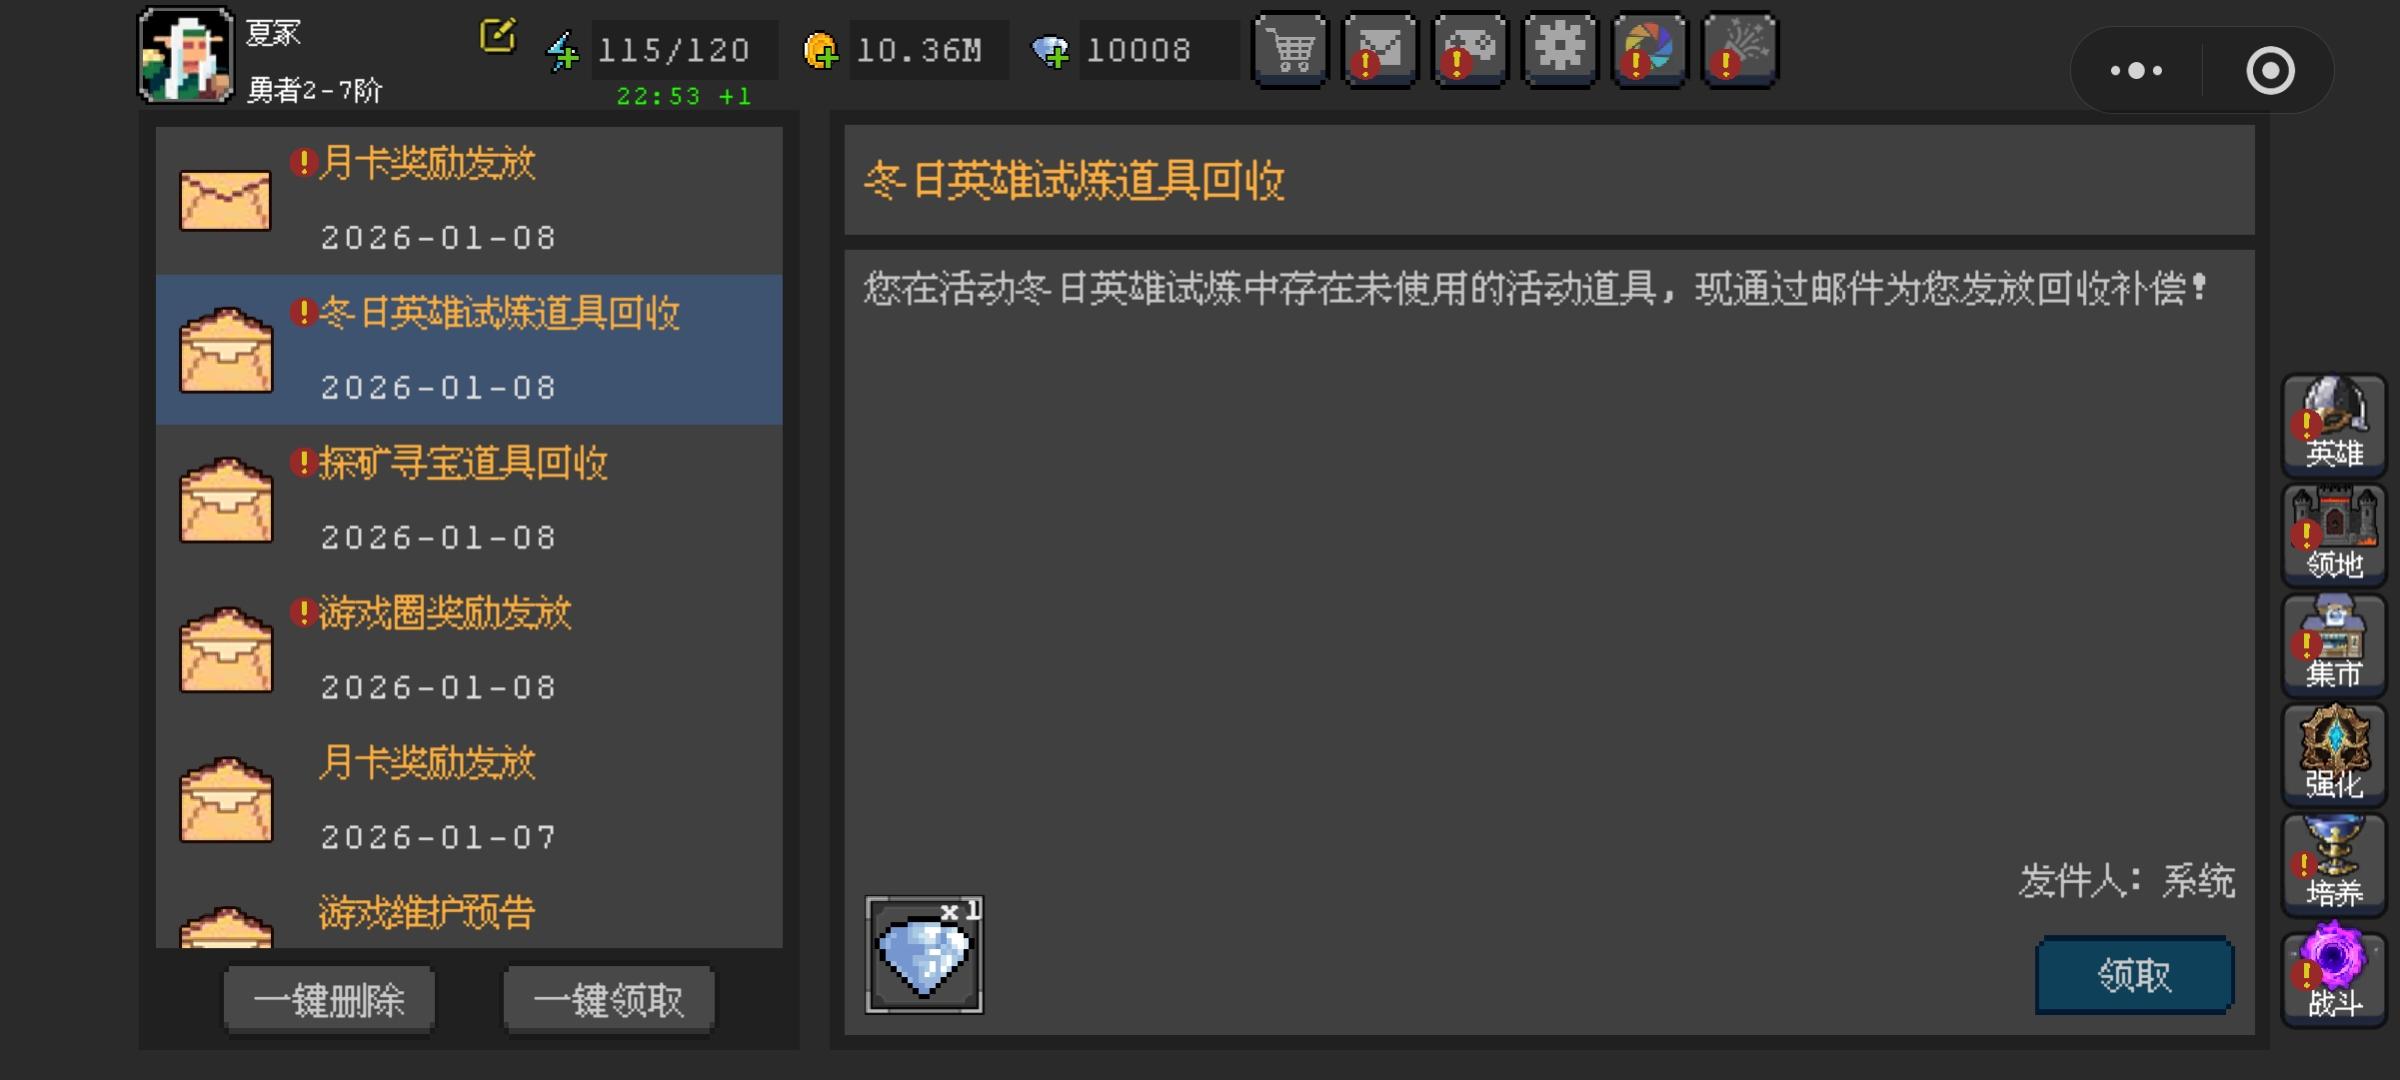Screen dimensions: 2400x1080
Task: Open the 领地 castle sidebar menu
Action: (x=2334, y=534)
